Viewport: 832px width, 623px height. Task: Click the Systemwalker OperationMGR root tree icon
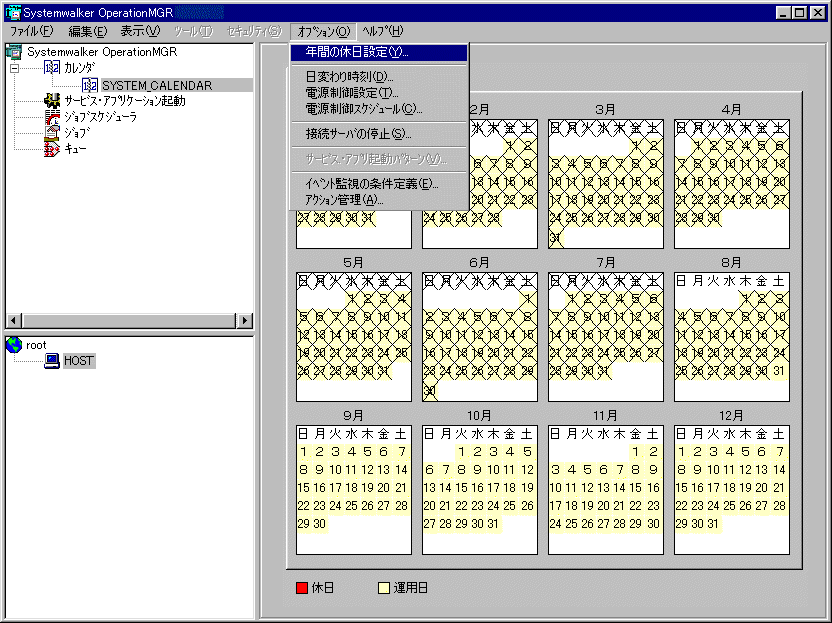[13, 52]
